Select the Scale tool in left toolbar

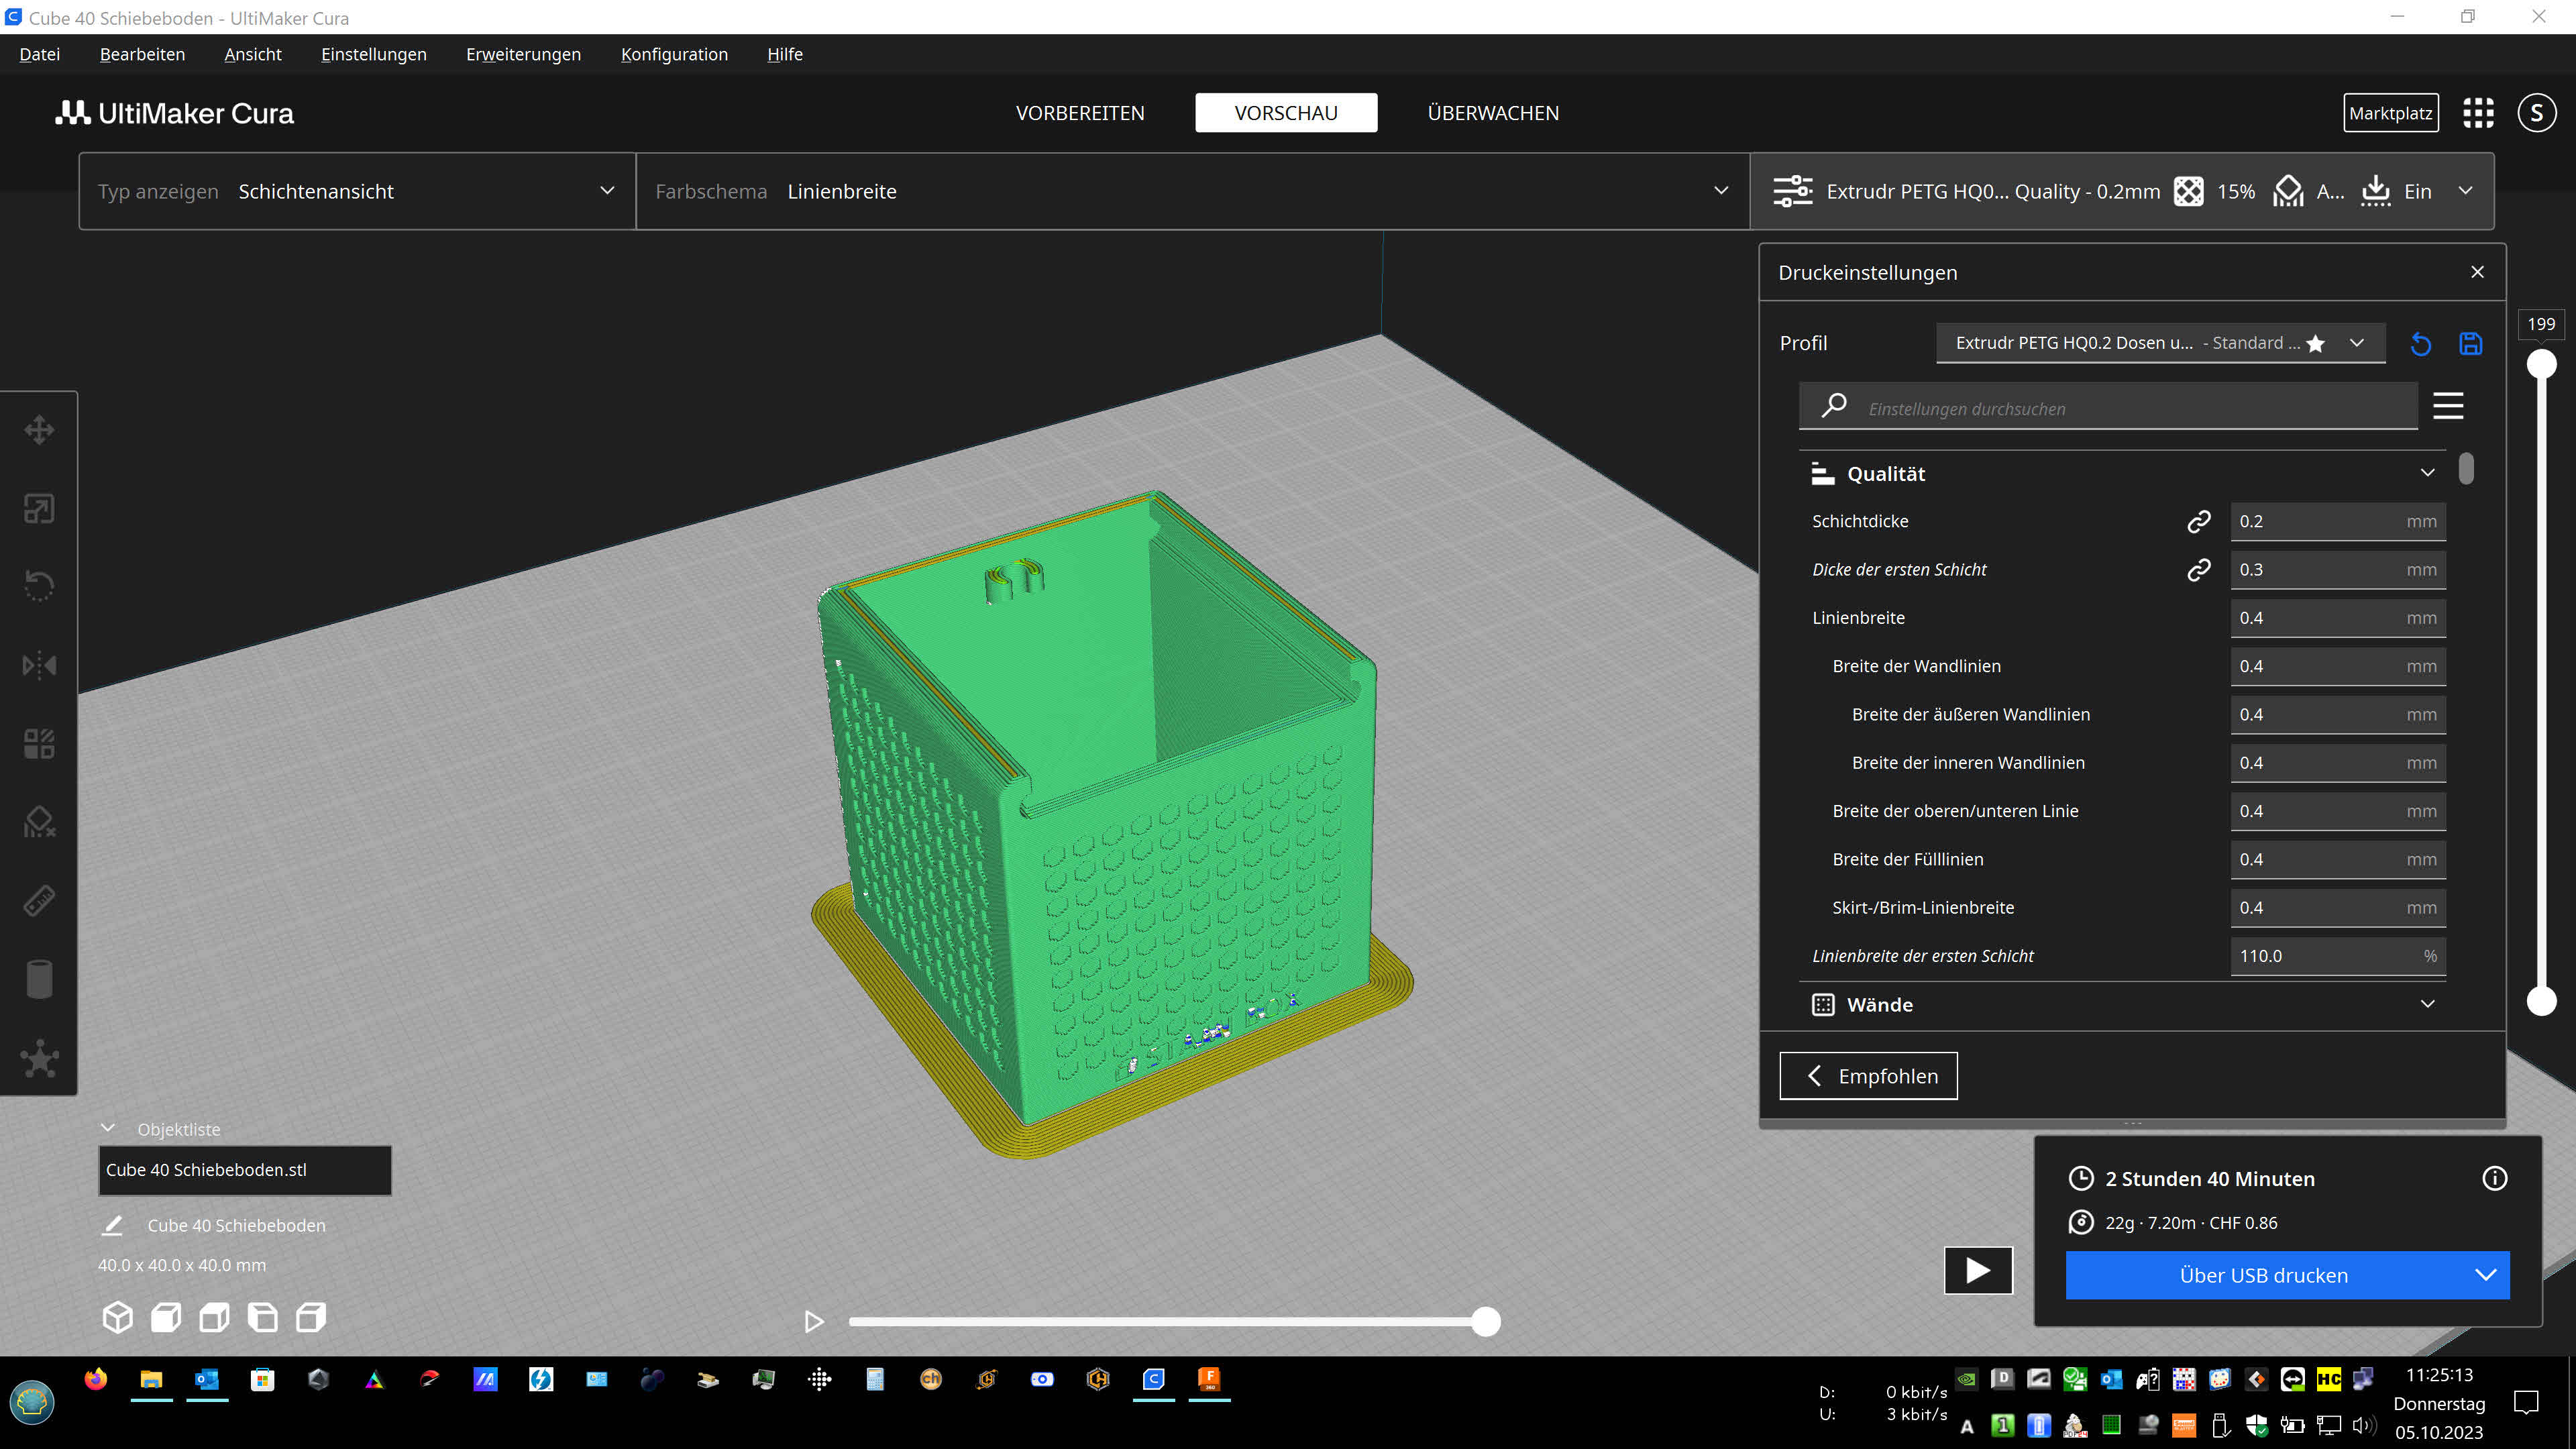coord(39,508)
